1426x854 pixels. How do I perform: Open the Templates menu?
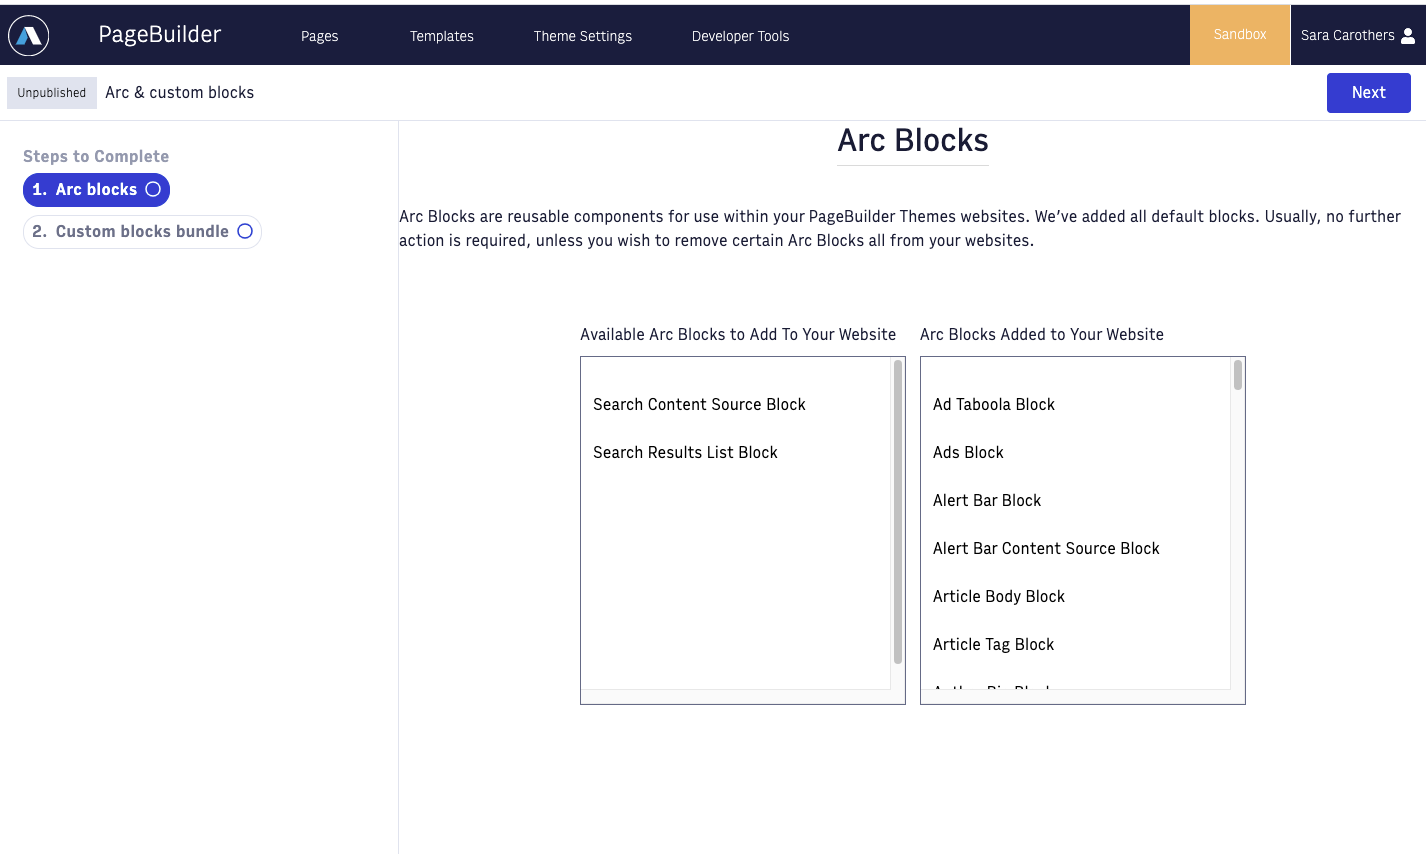[442, 36]
